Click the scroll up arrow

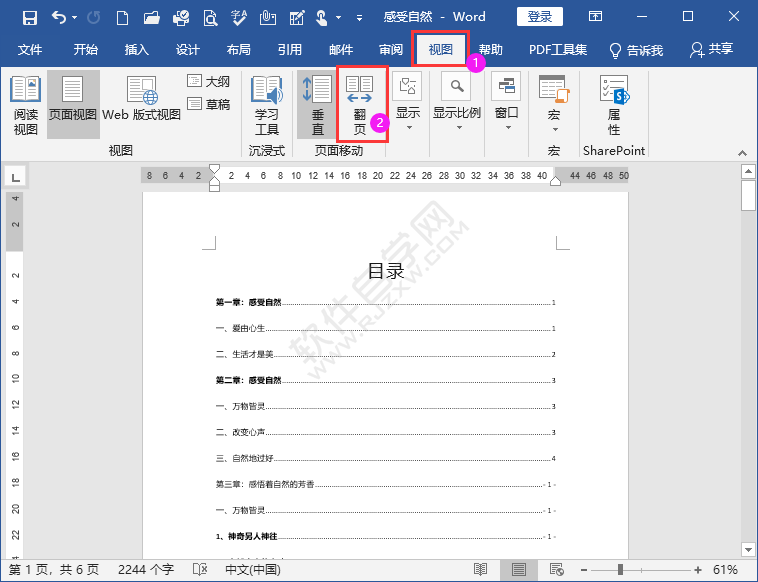coord(748,171)
